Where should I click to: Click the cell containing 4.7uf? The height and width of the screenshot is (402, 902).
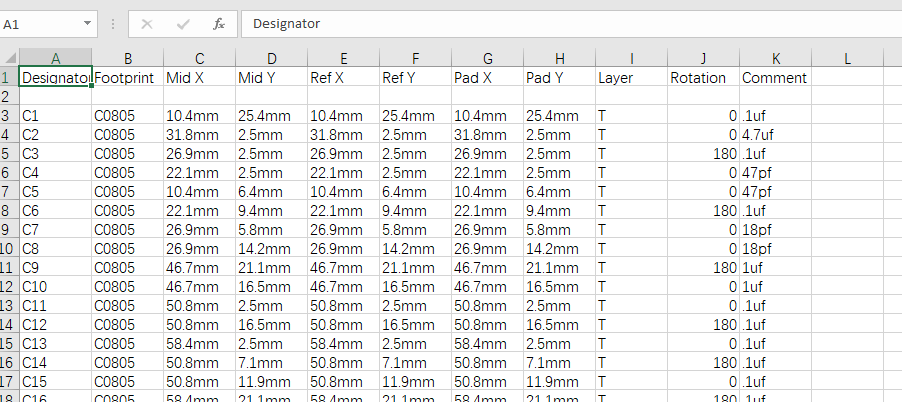775,134
